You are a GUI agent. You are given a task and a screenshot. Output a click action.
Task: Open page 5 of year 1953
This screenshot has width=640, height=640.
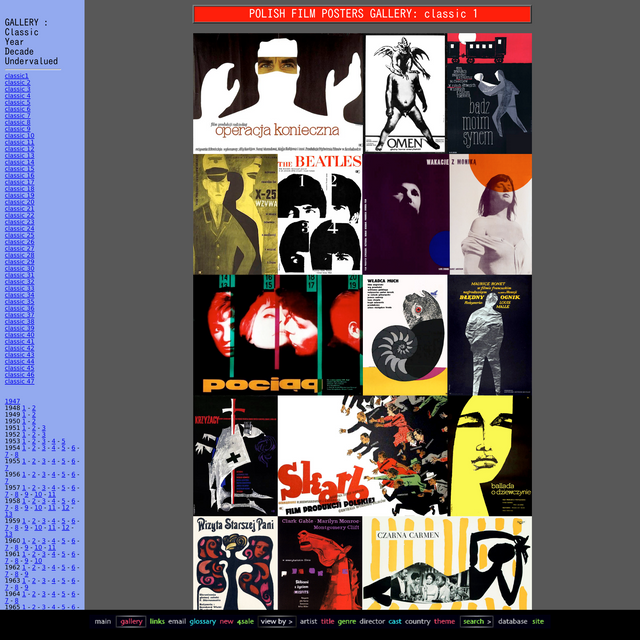point(63,441)
